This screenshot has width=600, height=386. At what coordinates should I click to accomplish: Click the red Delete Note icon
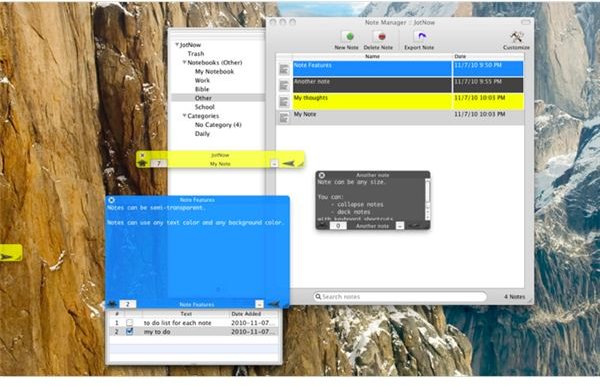tap(382, 36)
